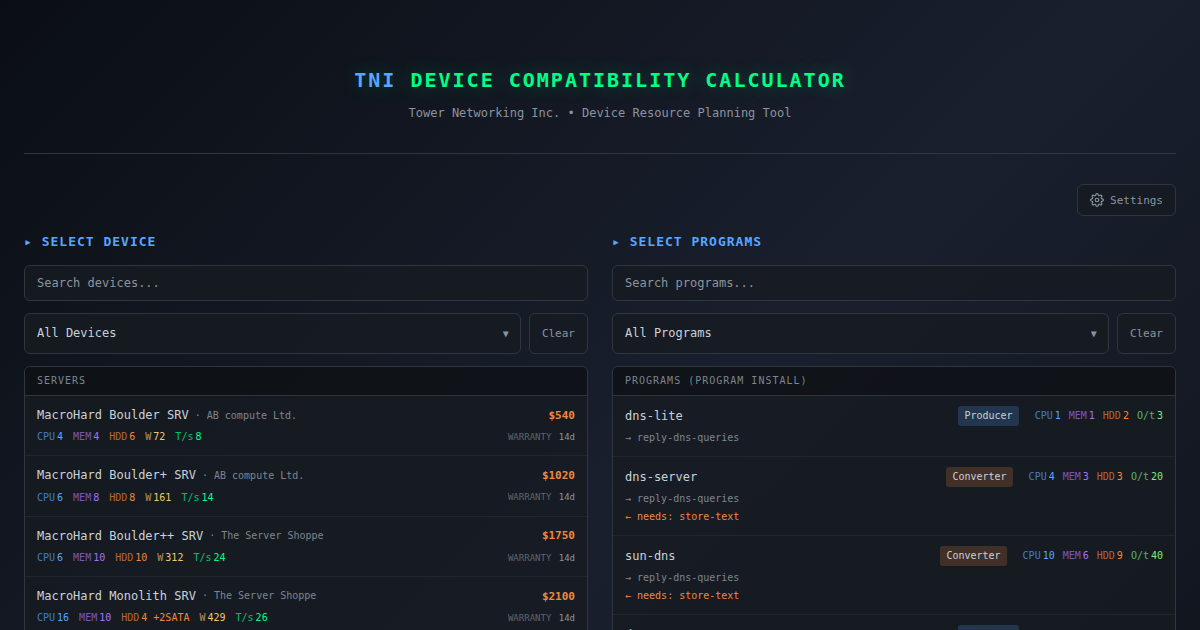Viewport: 1200px width, 630px height.
Task: Clear the device filter
Action: point(558,333)
